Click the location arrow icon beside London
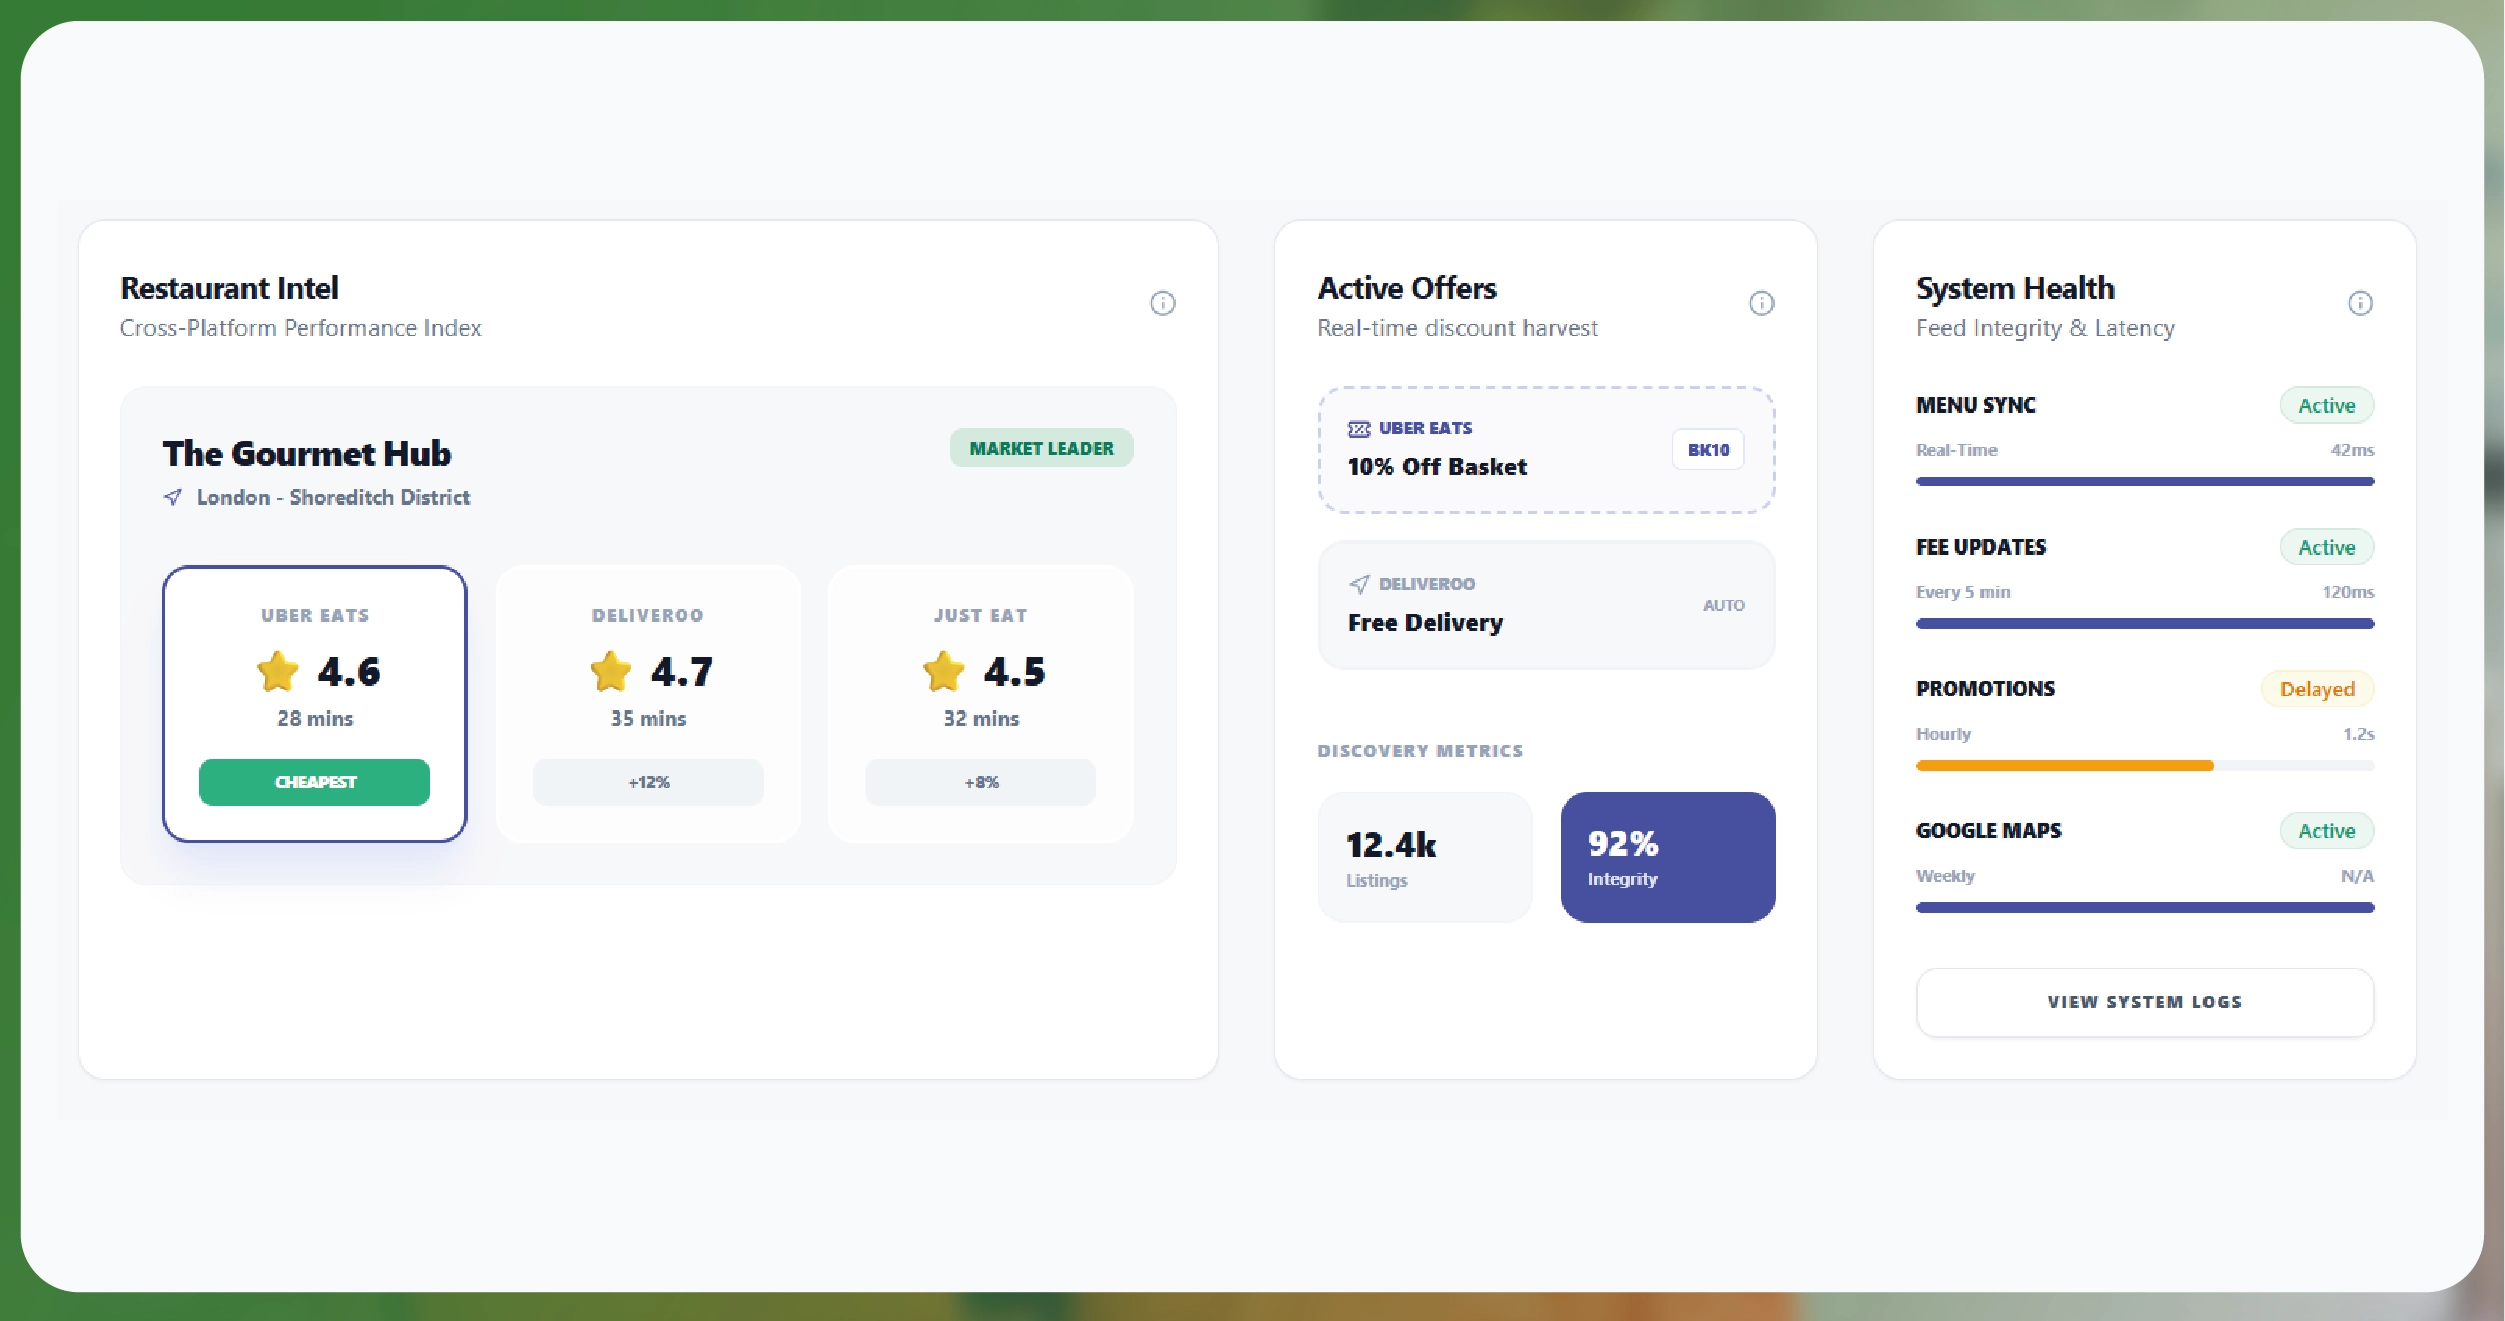 173,497
